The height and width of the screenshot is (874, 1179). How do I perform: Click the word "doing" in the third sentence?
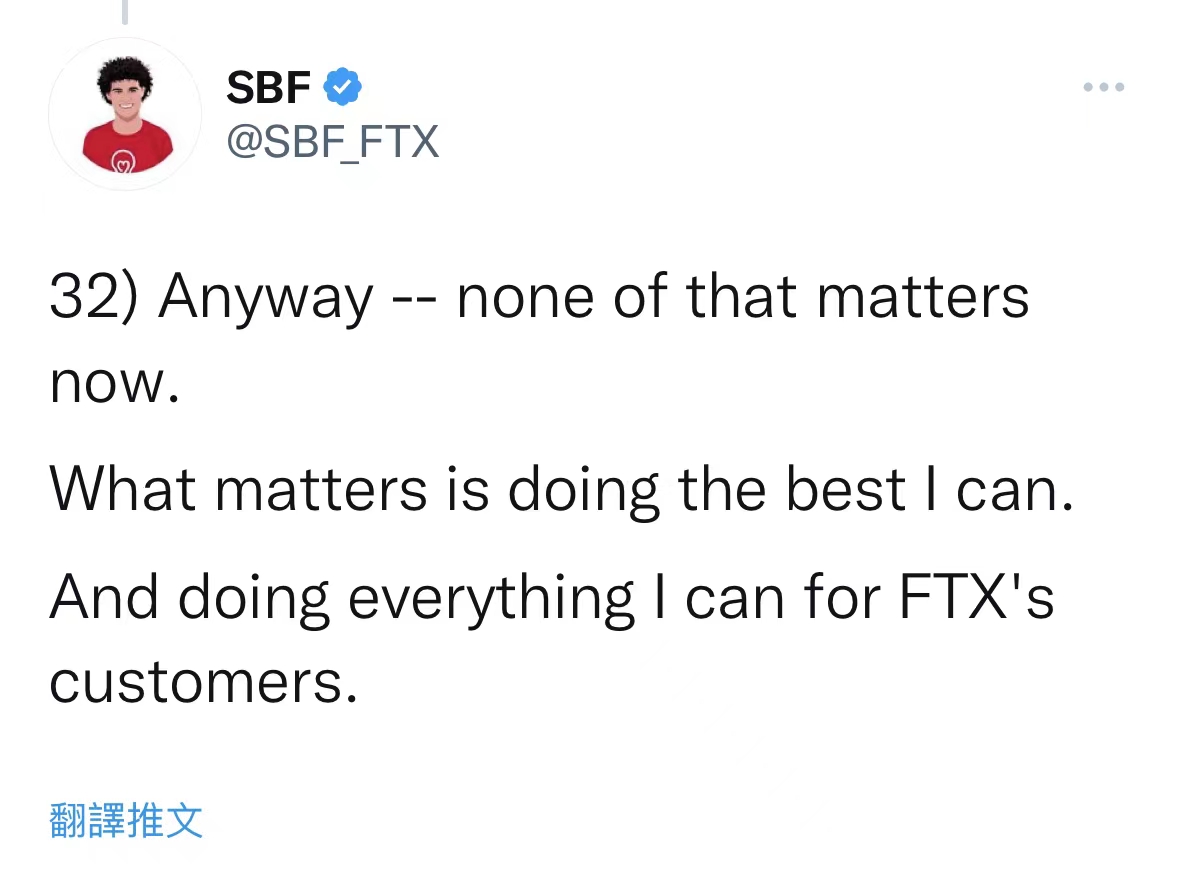(x=254, y=598)
